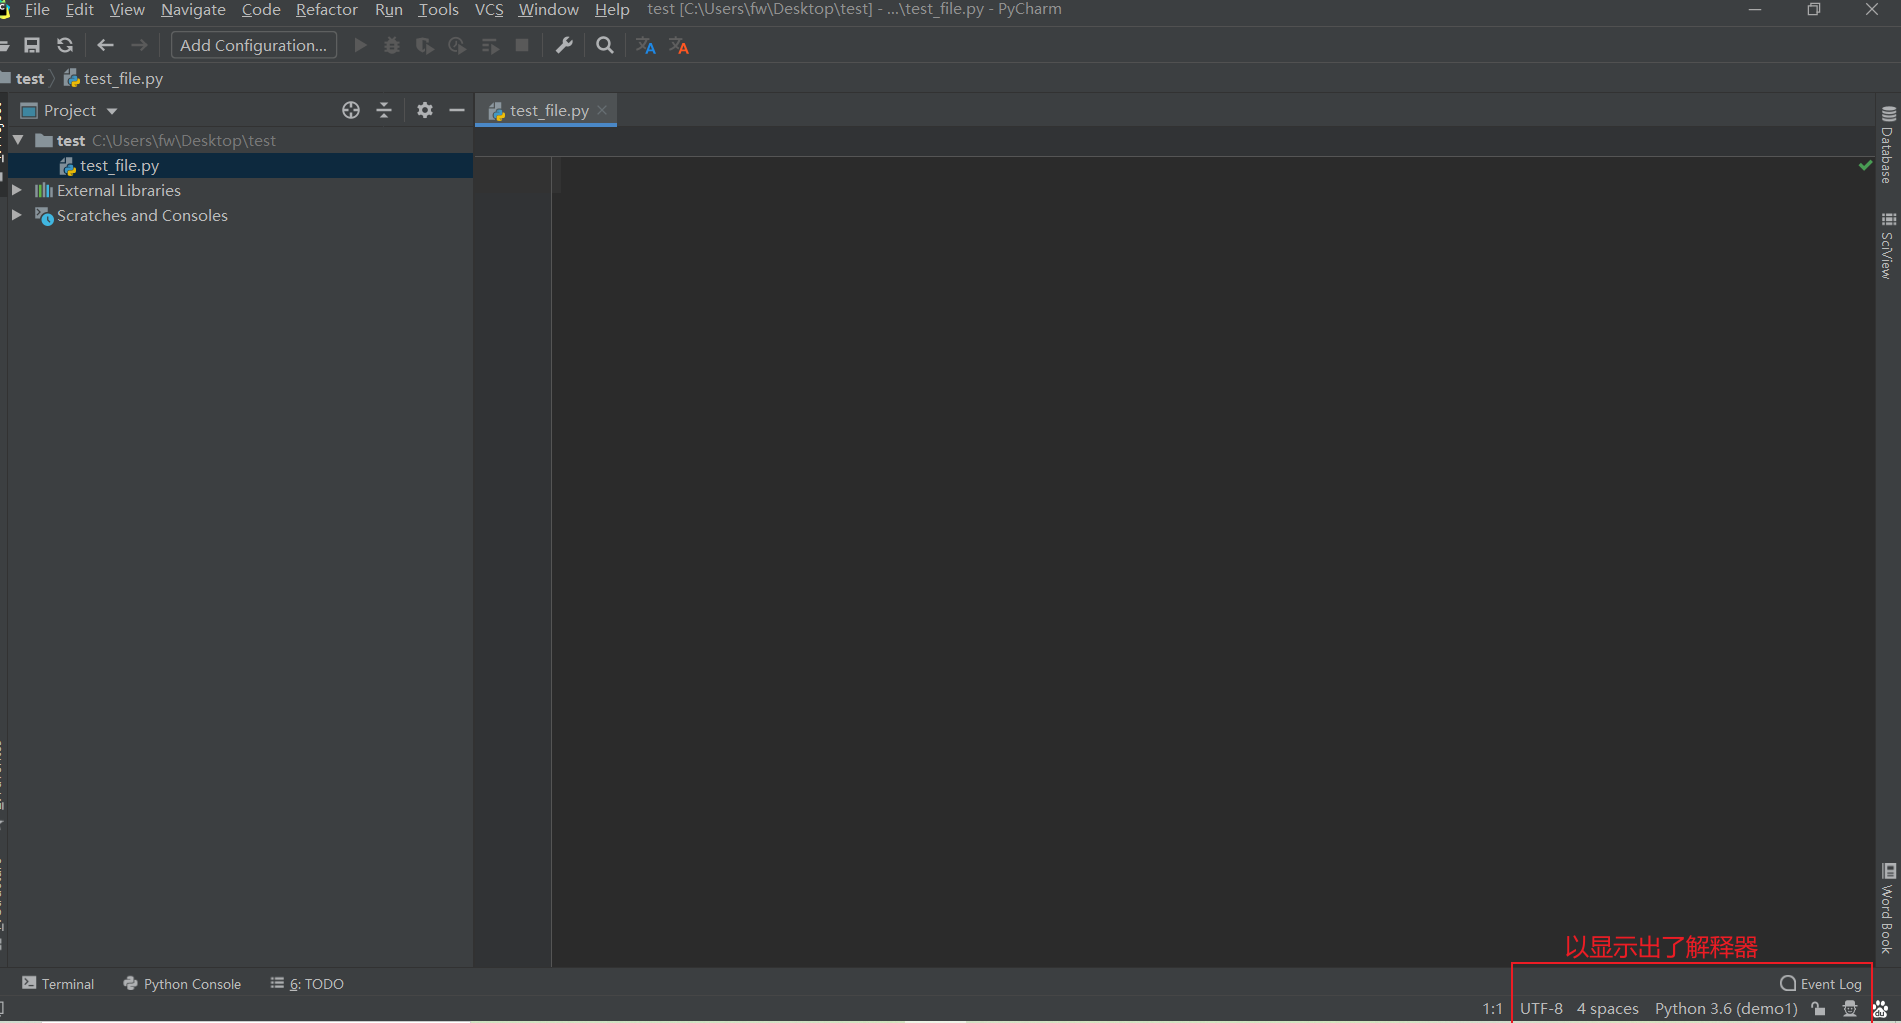The image size is (1901, 1023).
Task: Open the Refactor menu
Action: [x=327, y=10]
